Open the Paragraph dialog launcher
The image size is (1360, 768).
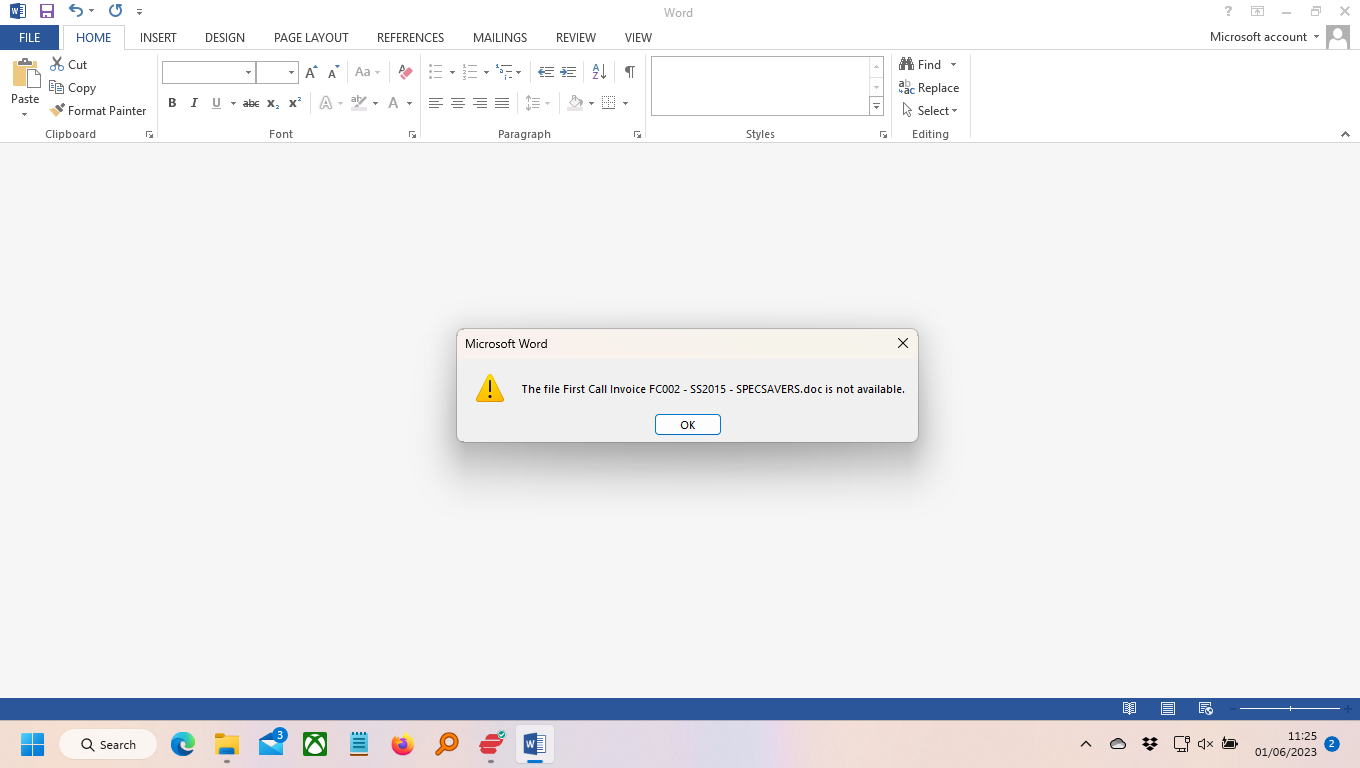coord(637,134)
